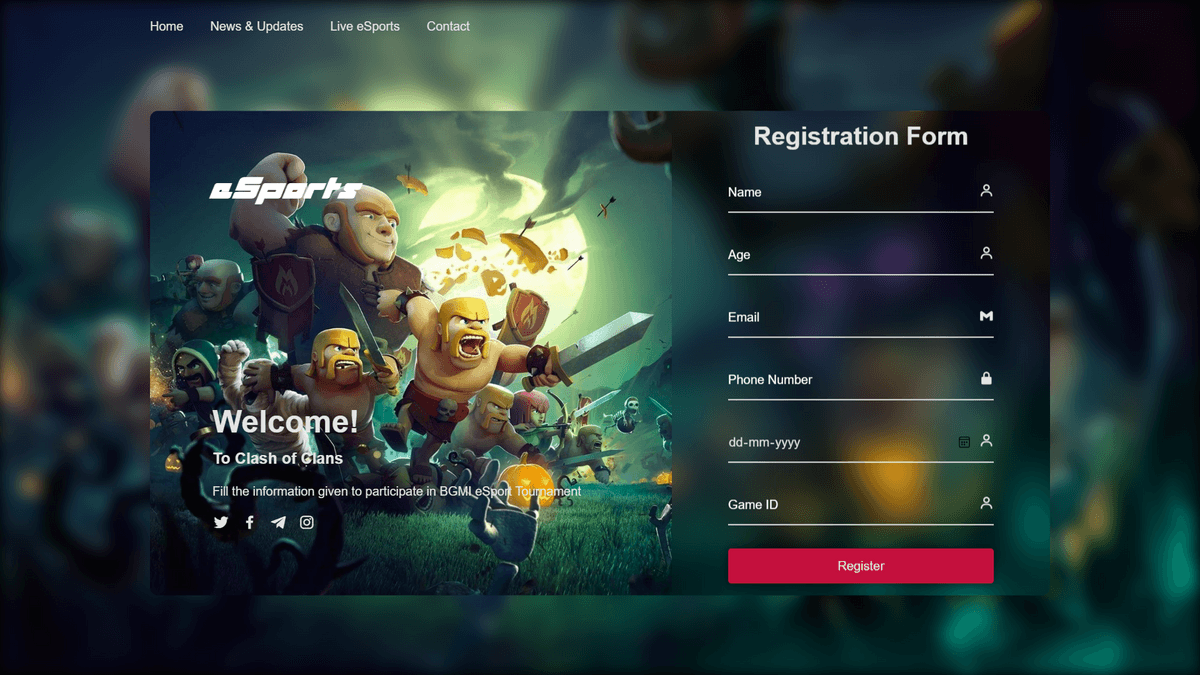The height and width of the screenshot is (675, 1200).
Task: Click the Telegram paper plane icon
Action: [278, 522]
